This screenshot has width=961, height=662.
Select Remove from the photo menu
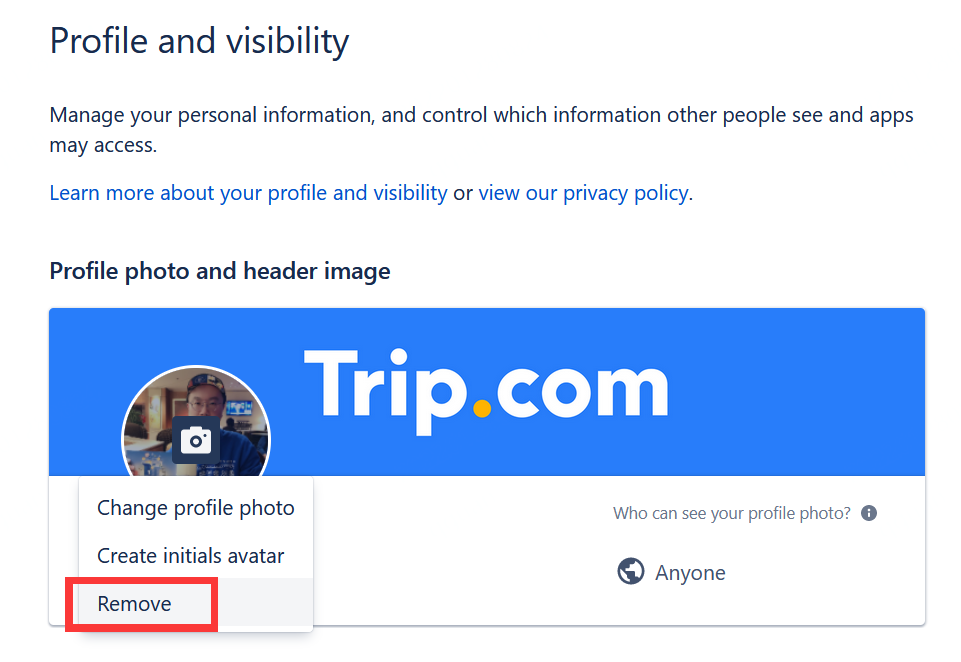coord(133,604)
